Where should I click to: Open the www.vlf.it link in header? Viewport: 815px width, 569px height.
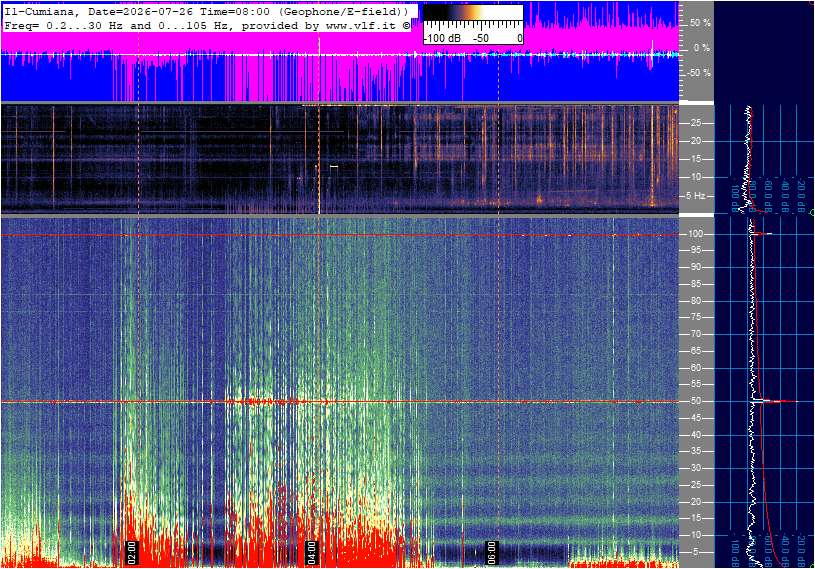click(x=362, y=25)
